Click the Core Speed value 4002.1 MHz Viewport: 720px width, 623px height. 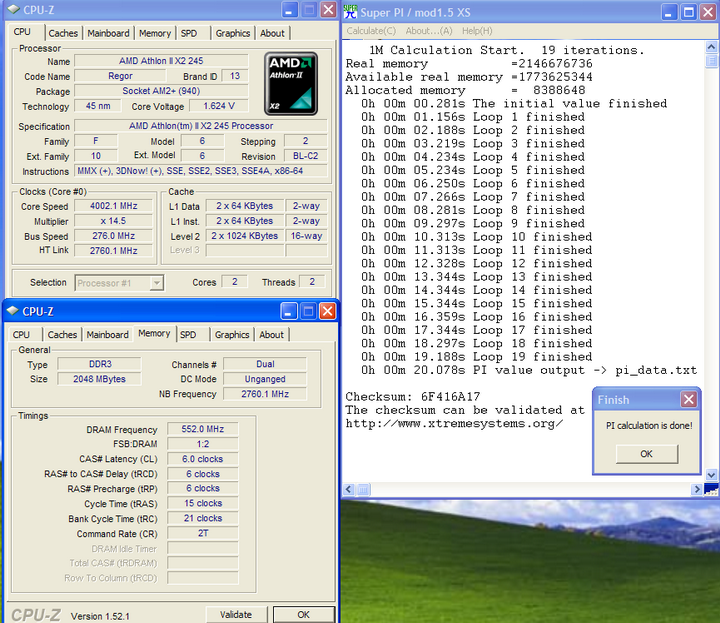click(113, 206)
